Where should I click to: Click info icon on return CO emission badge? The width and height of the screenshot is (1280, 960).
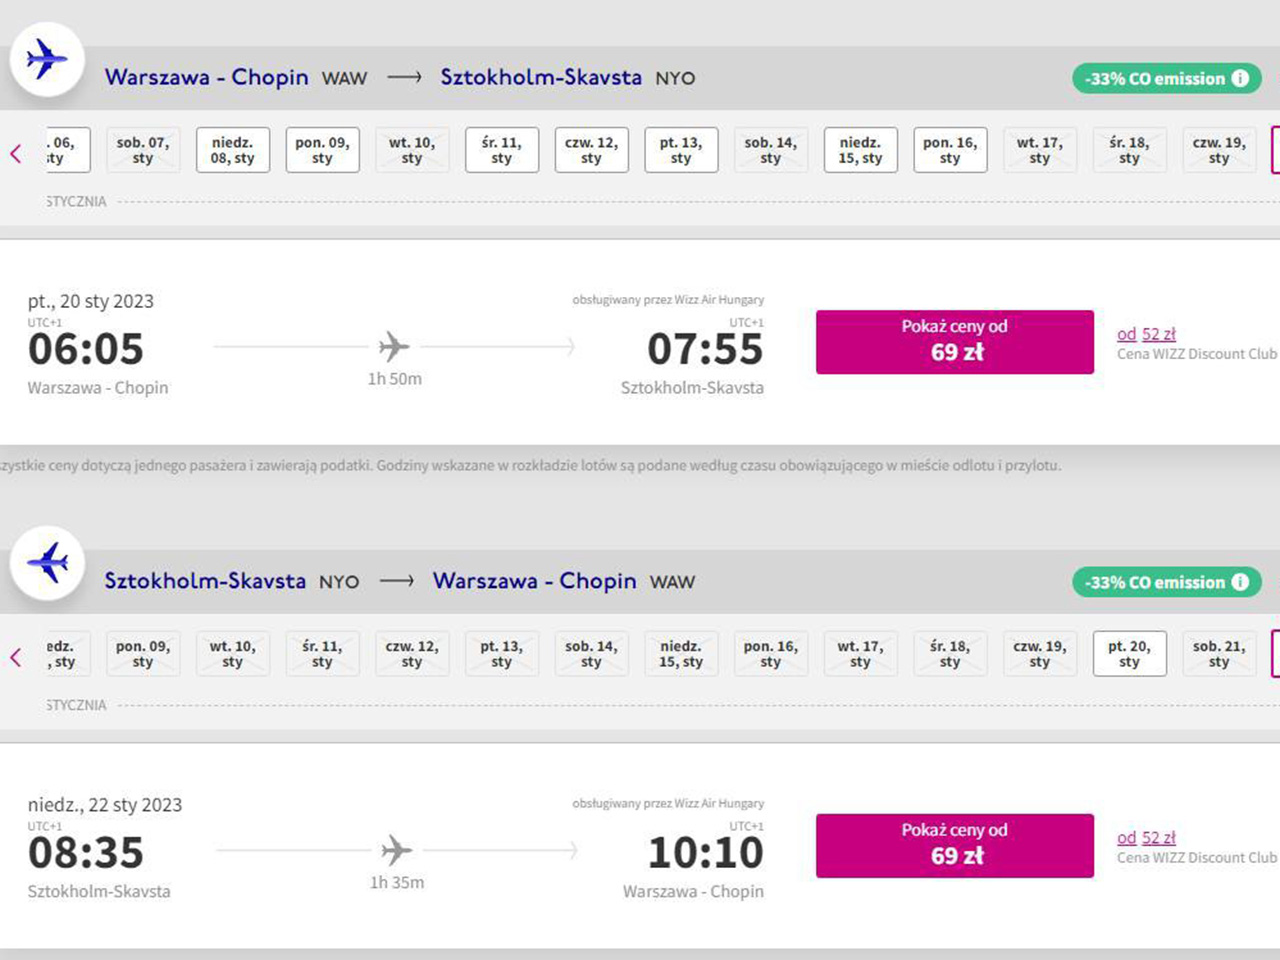tap(1240, 582)
